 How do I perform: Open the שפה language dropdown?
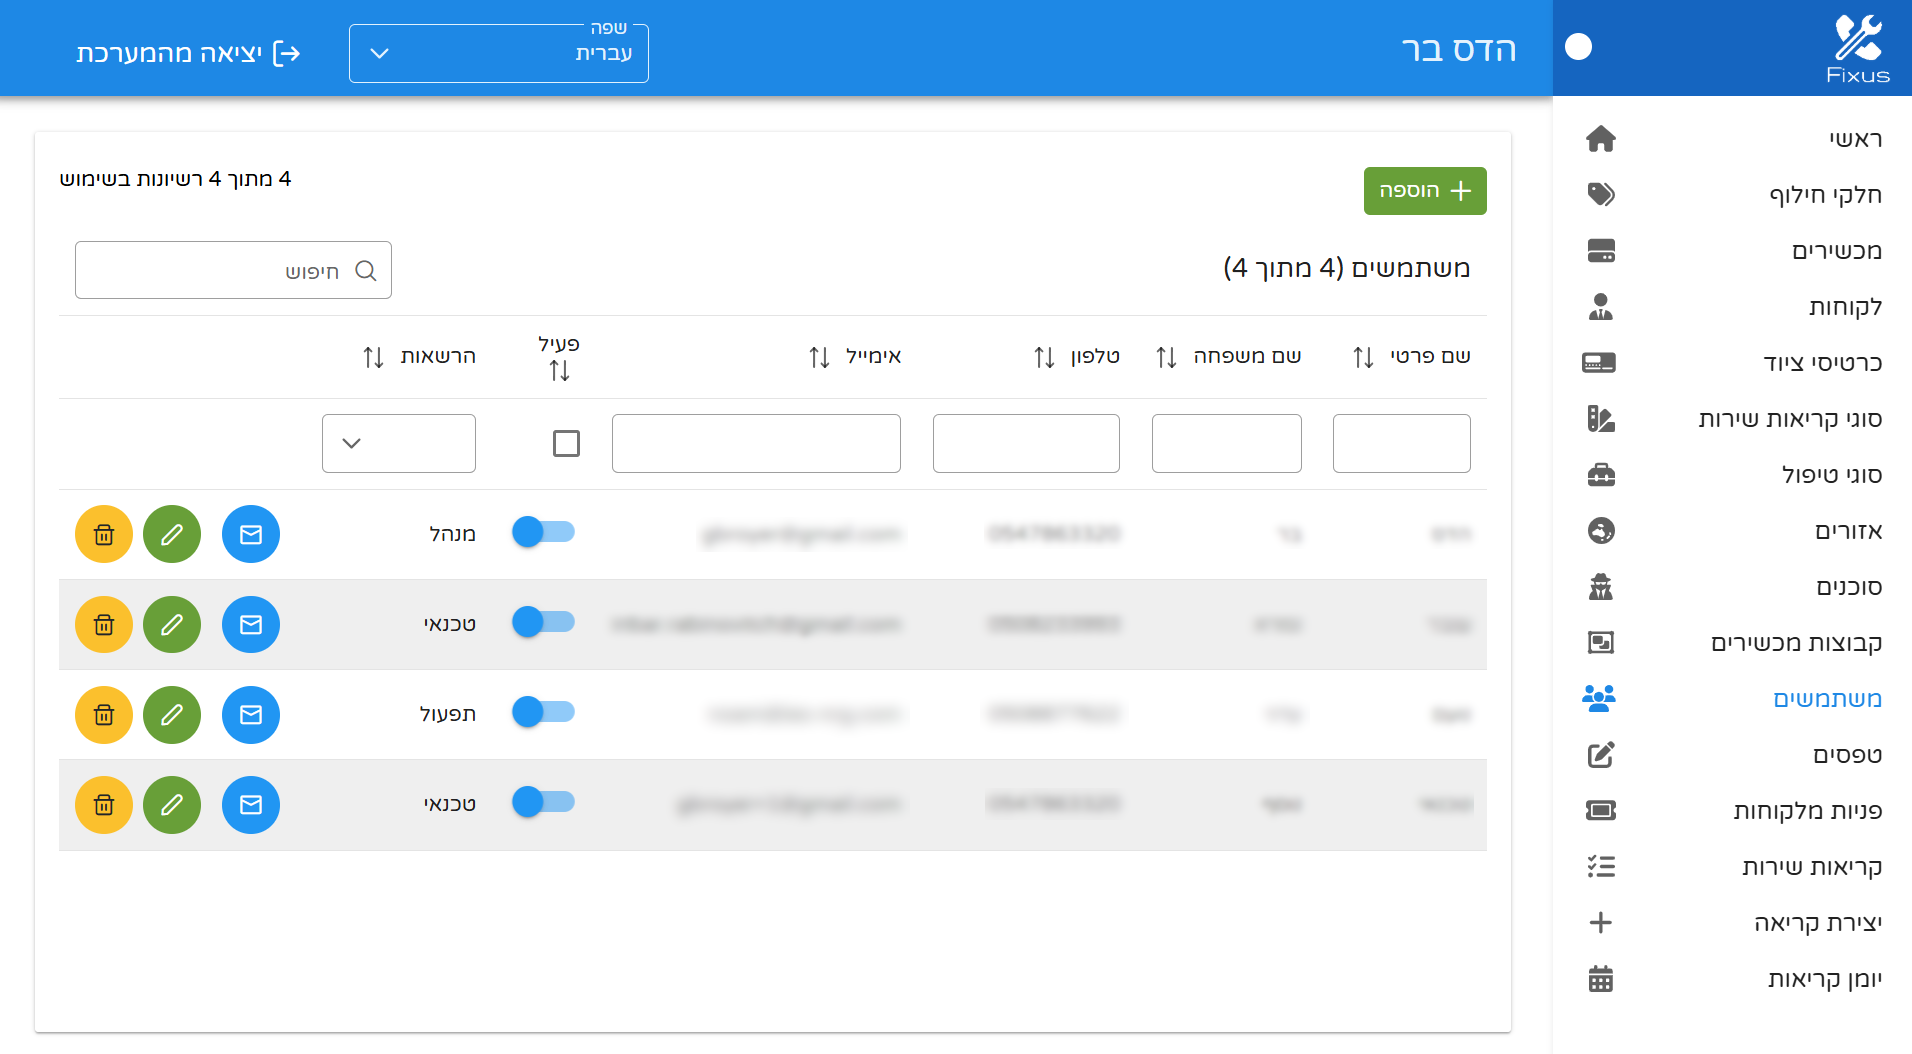pyautogui.click(x=499, y=53)
